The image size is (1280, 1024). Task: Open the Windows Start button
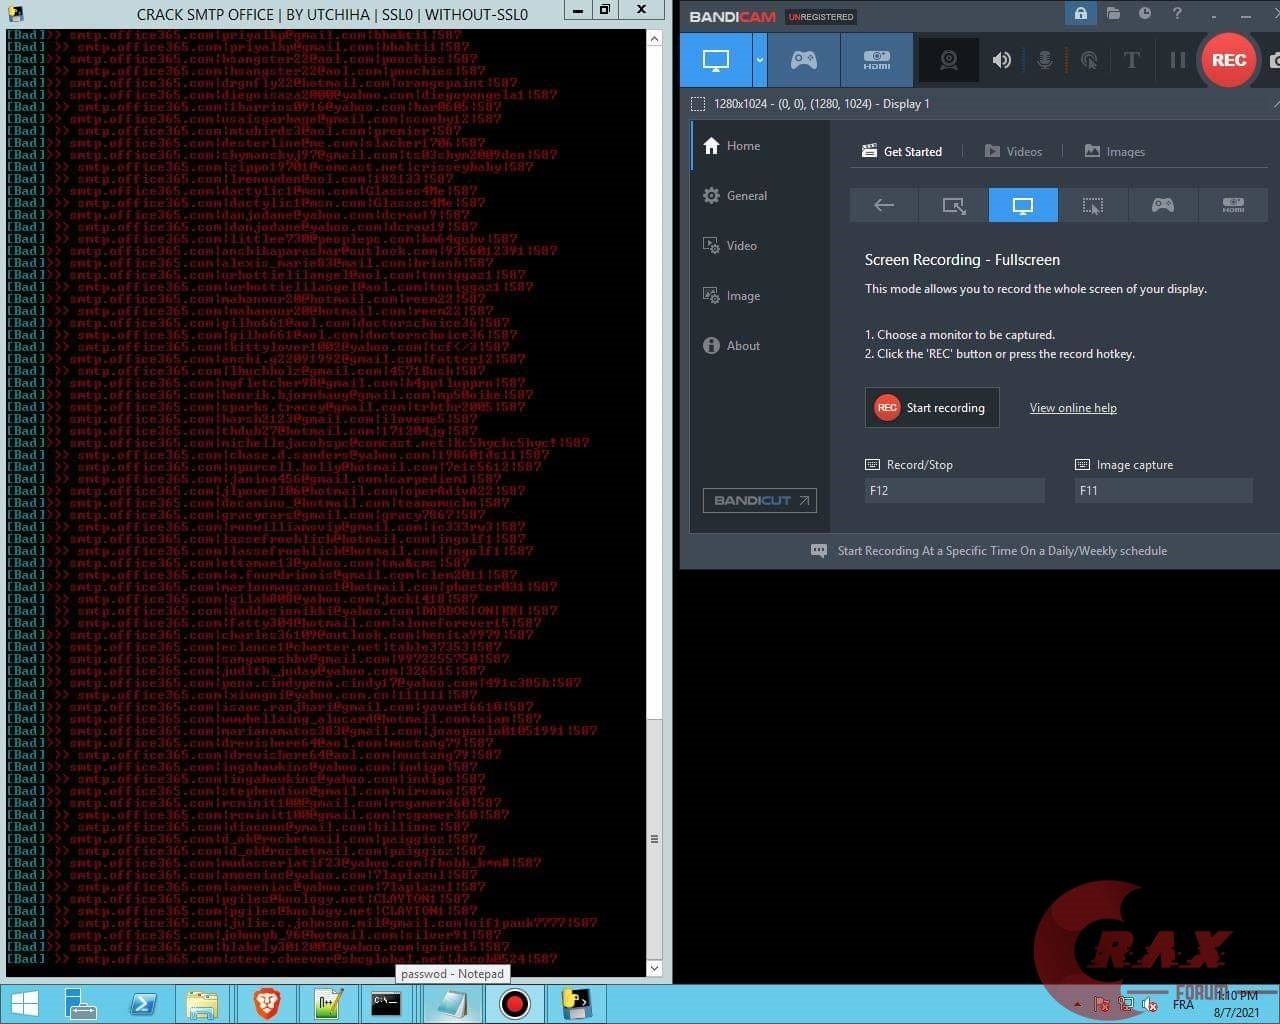pyautogui.click(x=24, y=1003)
